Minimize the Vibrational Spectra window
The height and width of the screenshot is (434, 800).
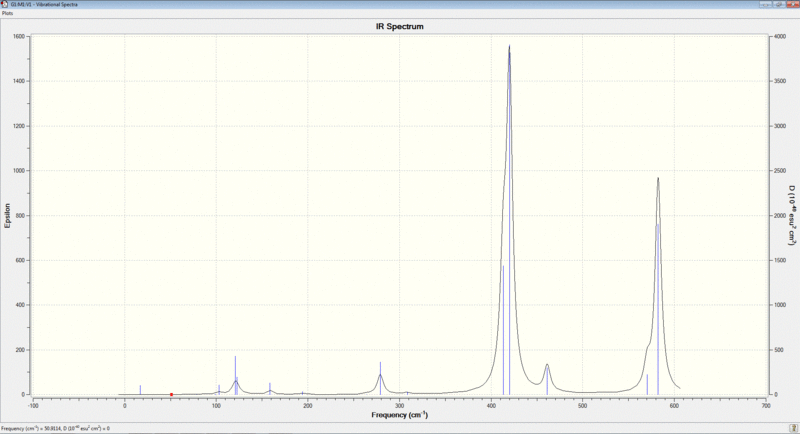(766, 4)
